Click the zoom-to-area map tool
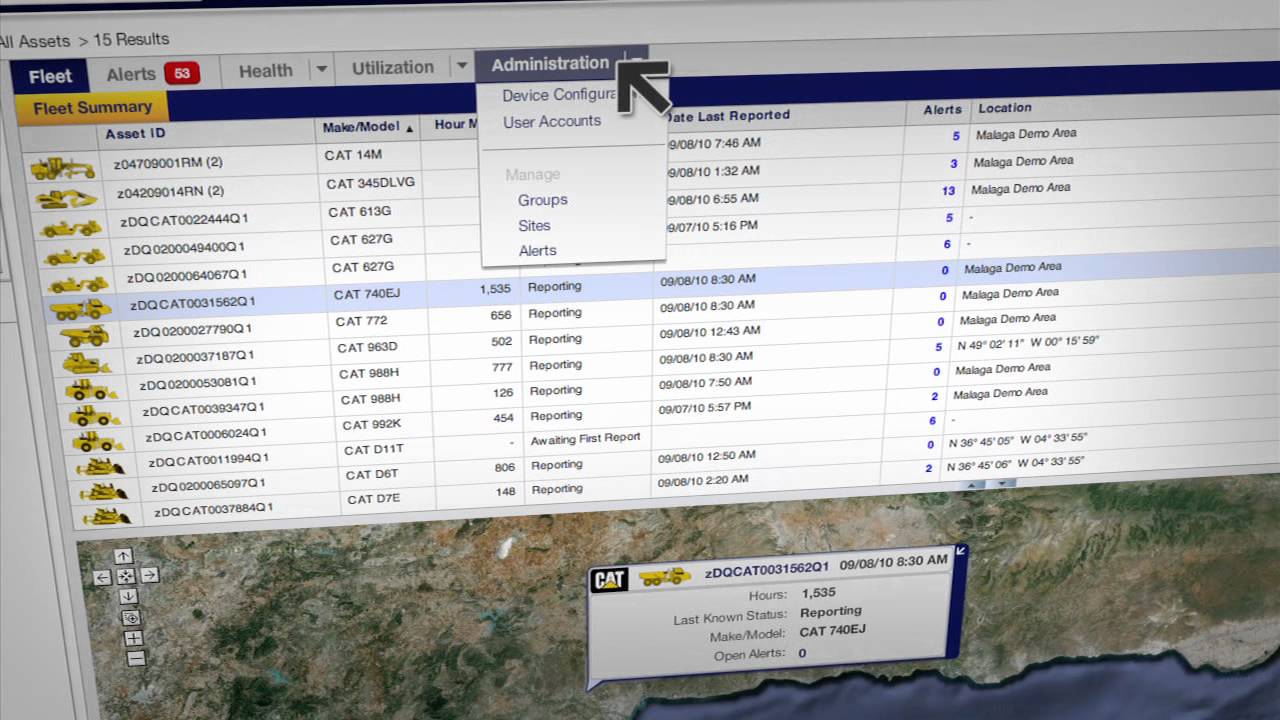This screenshot has height=720, width=1280. tap(131, 617)
